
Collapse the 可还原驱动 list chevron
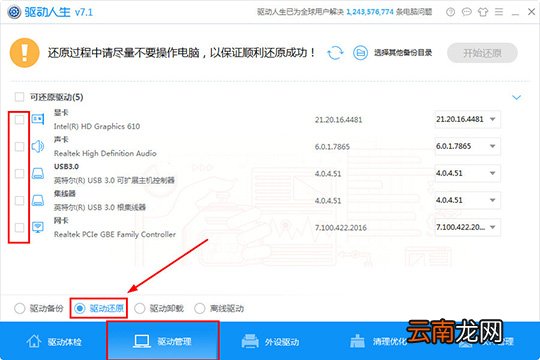point(516,97)
